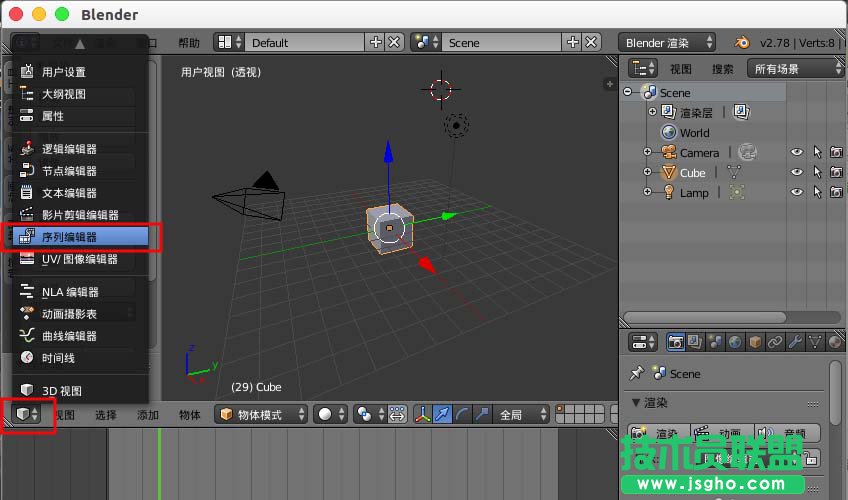Expand the Lamp tree node
This screenshot has height=500, width=848.
click(647, 192)
